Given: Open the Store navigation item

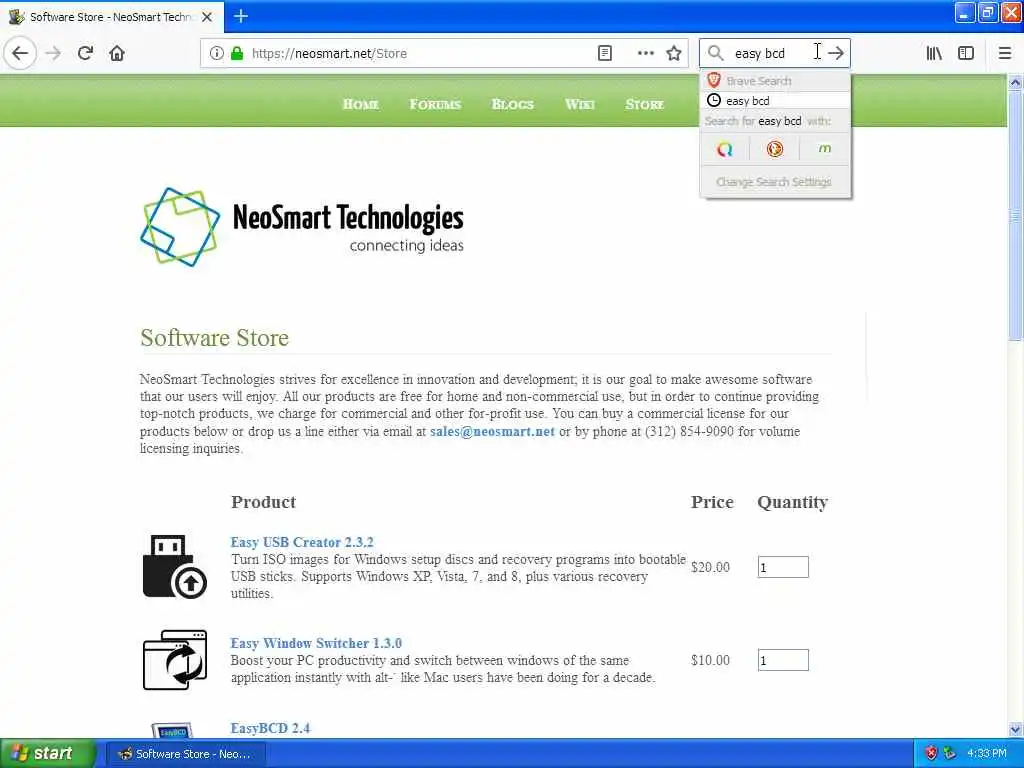Looking at the screenshot, I should [644, 104].
